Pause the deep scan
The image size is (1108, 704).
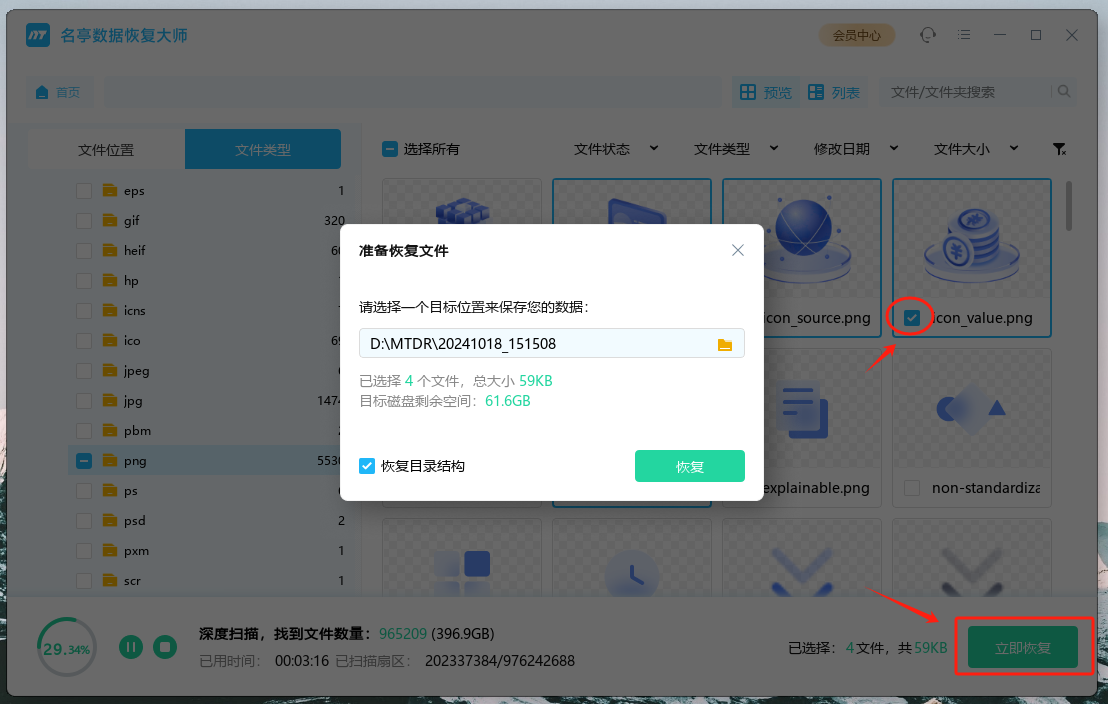[131, 647]
